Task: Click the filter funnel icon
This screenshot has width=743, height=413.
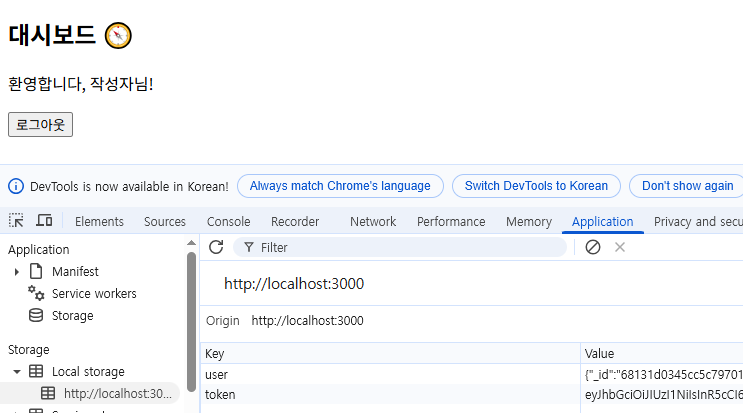Action: 249,247
